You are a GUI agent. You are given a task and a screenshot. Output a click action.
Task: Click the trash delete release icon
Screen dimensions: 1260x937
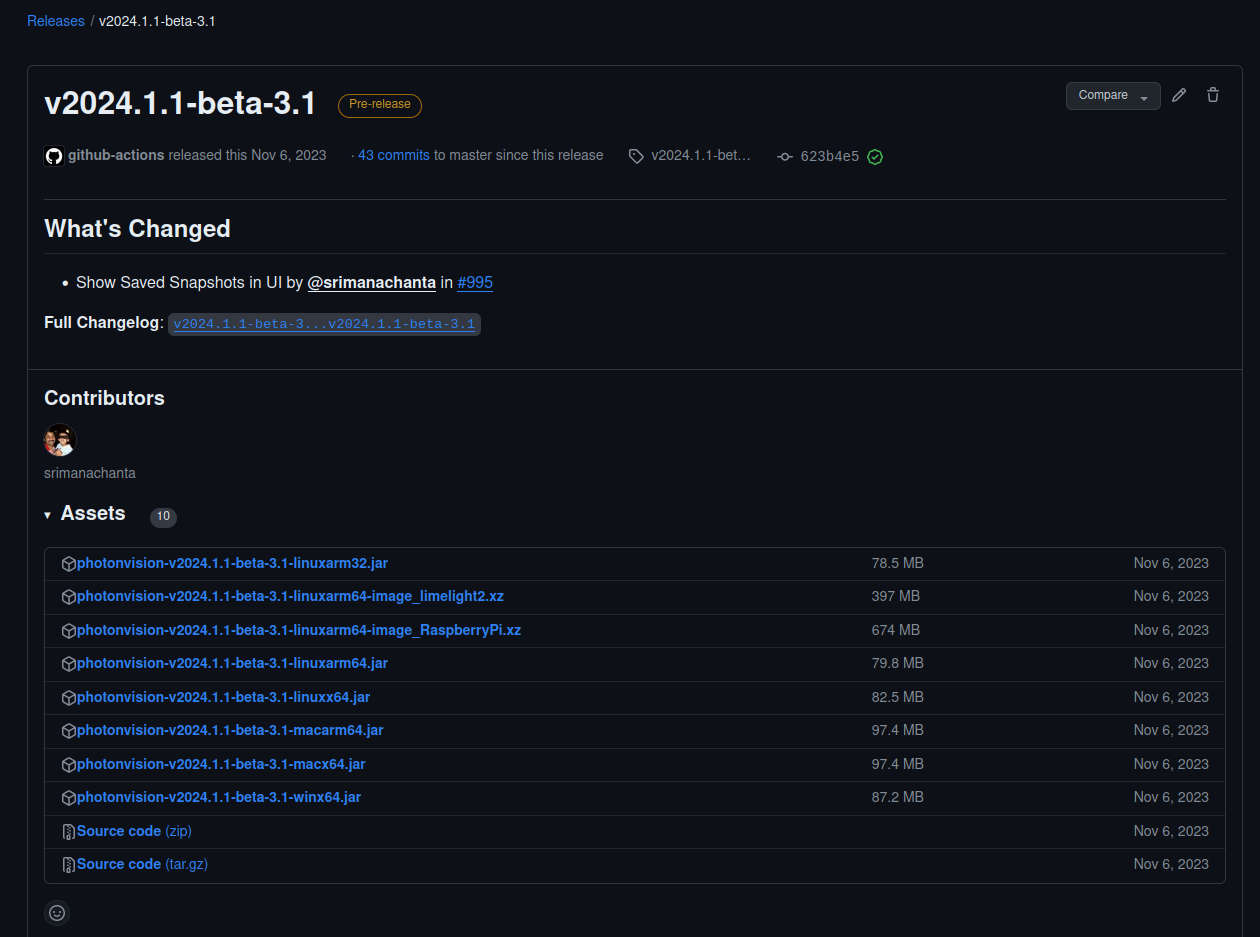coord(1213,95)
